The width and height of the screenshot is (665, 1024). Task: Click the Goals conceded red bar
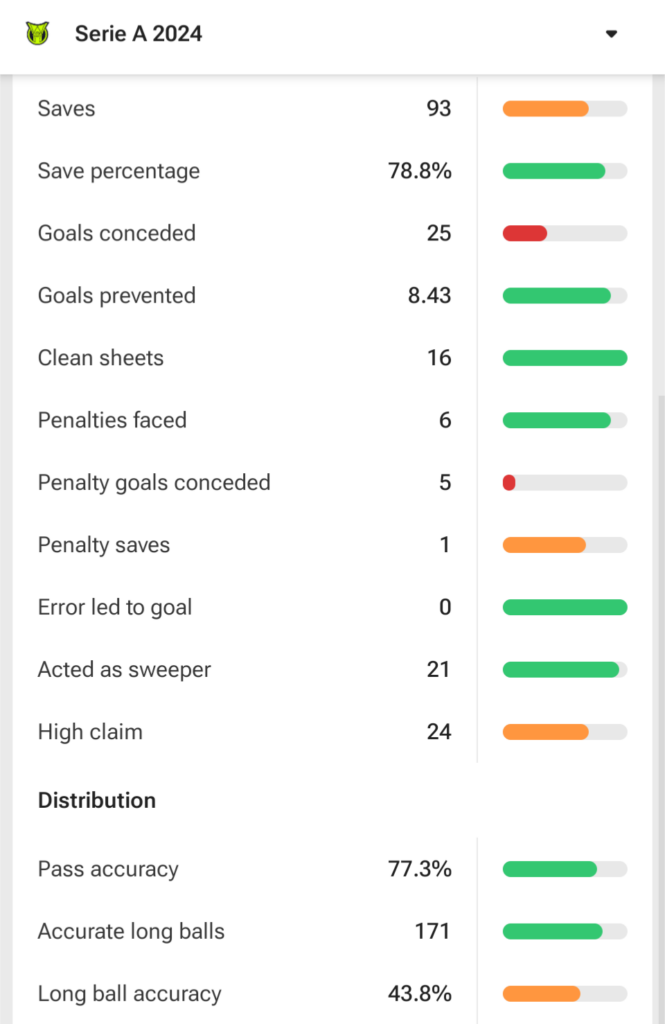click(x=525, y=234)
